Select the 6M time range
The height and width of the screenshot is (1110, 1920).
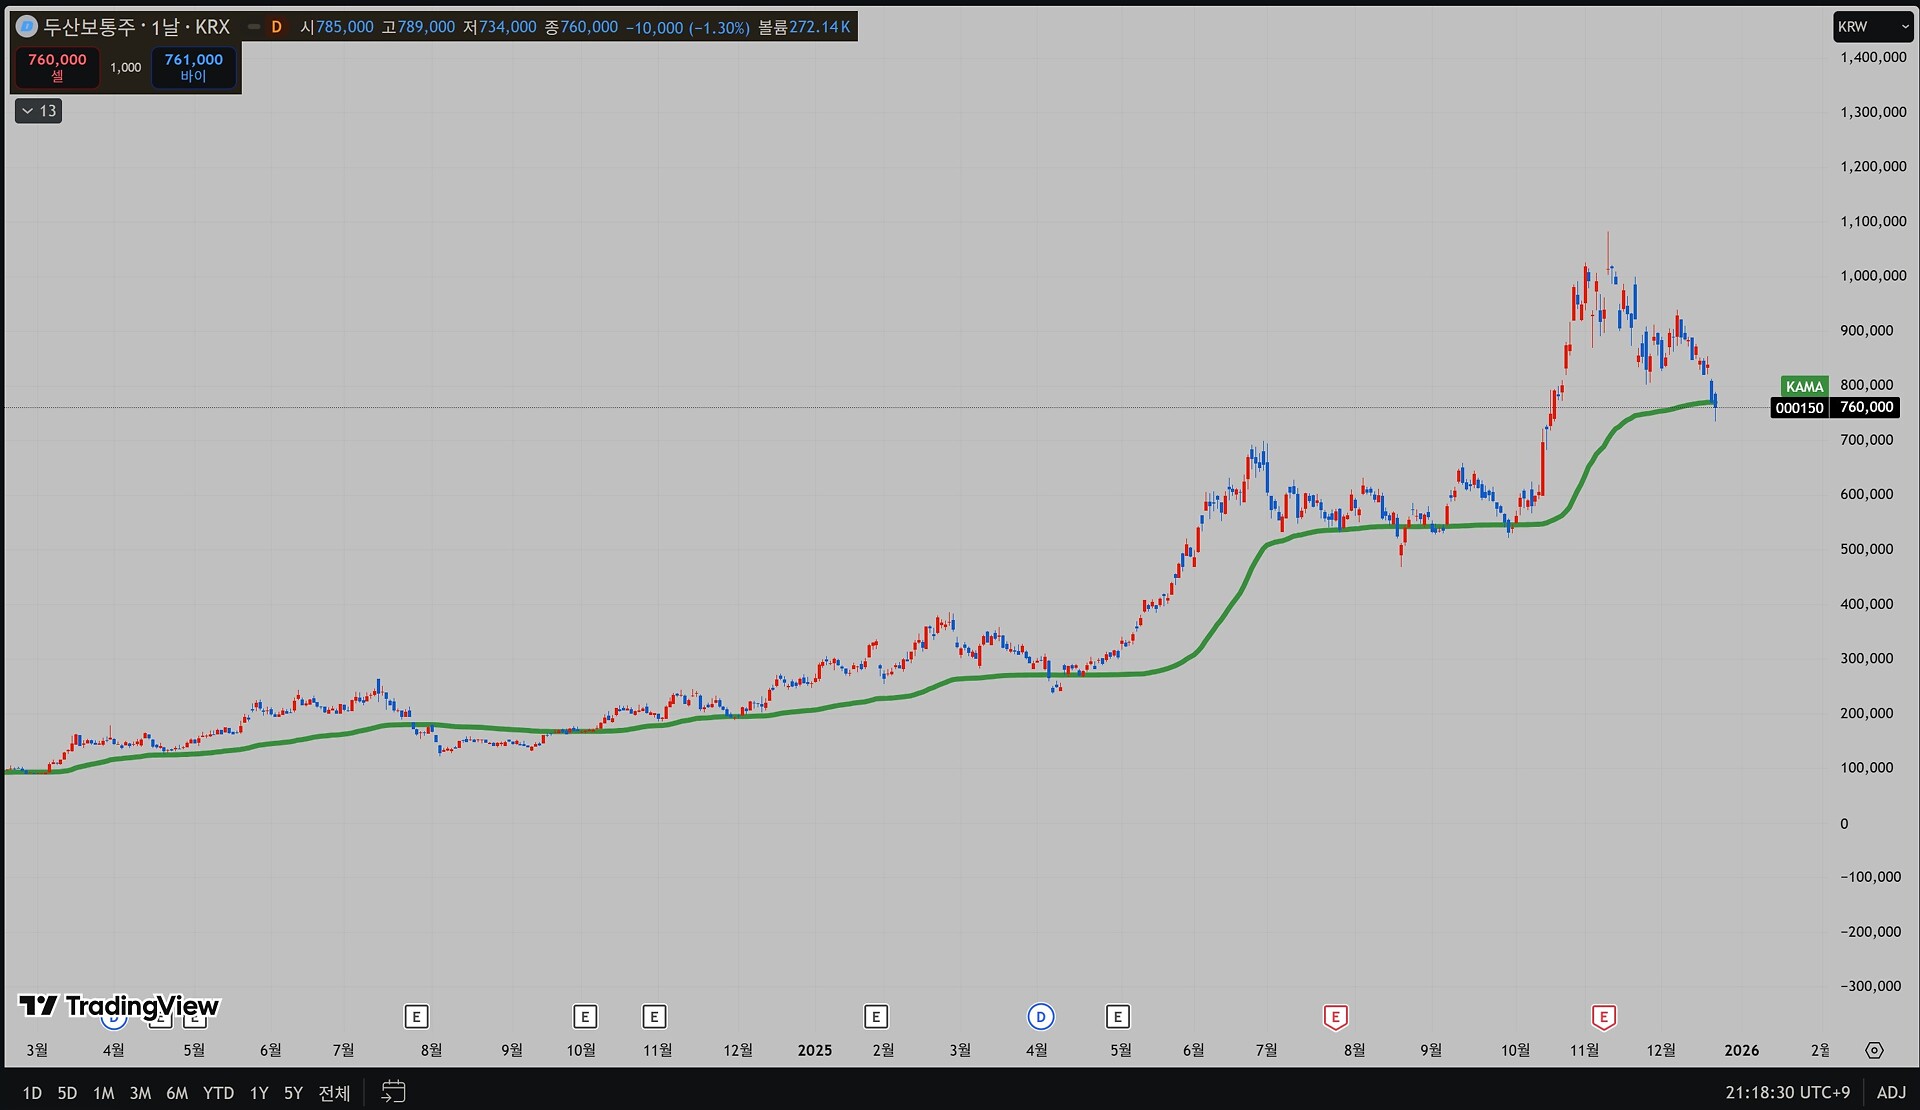[177, 1093]
